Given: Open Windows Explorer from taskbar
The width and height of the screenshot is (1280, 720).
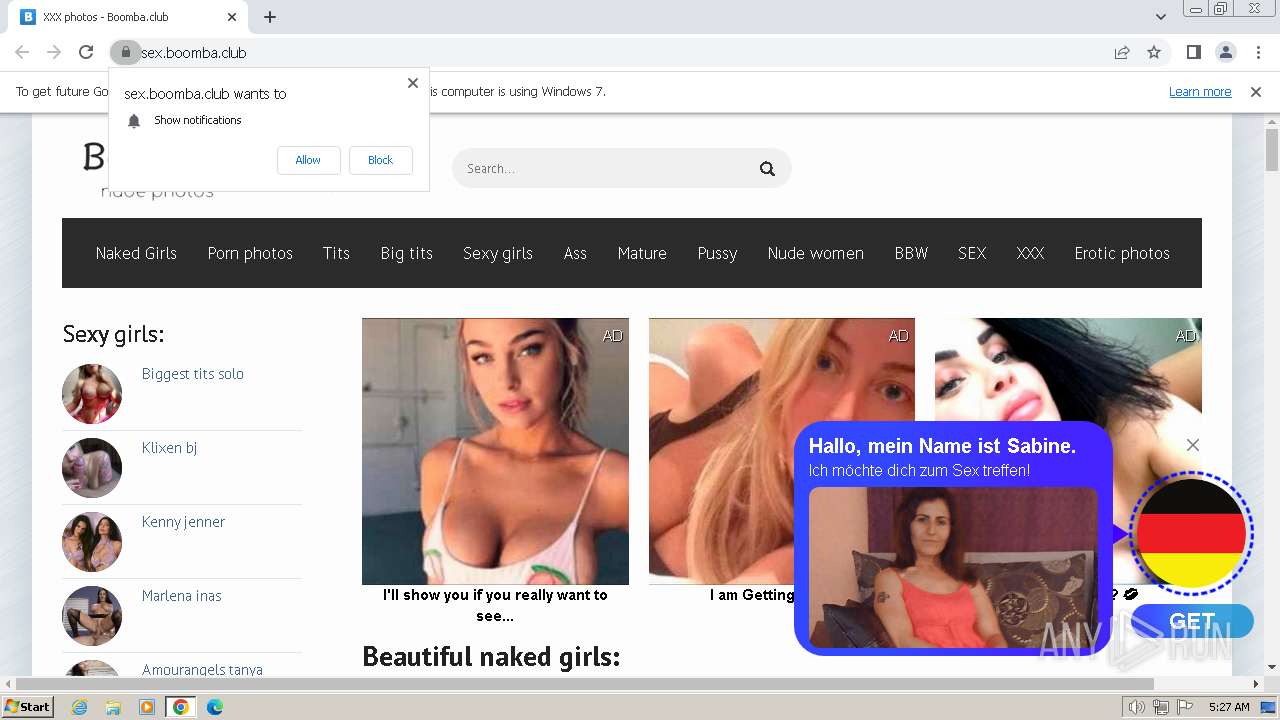Looking at the screenshot, I should [113, 707].
